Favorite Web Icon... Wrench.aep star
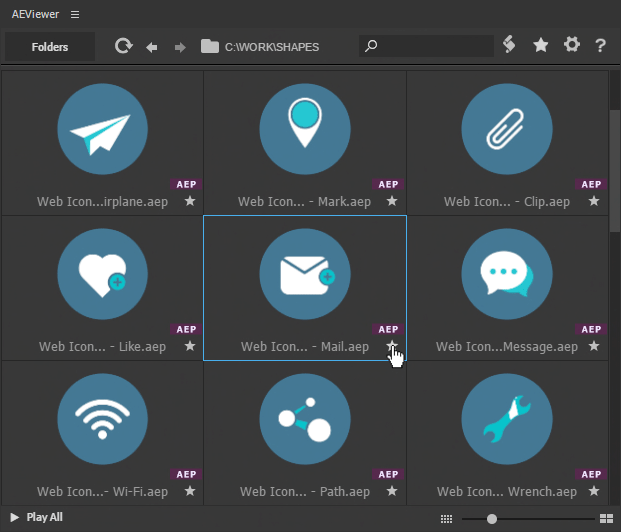The height and width of the screenshot is (532, 621). (x=594, y=491)
